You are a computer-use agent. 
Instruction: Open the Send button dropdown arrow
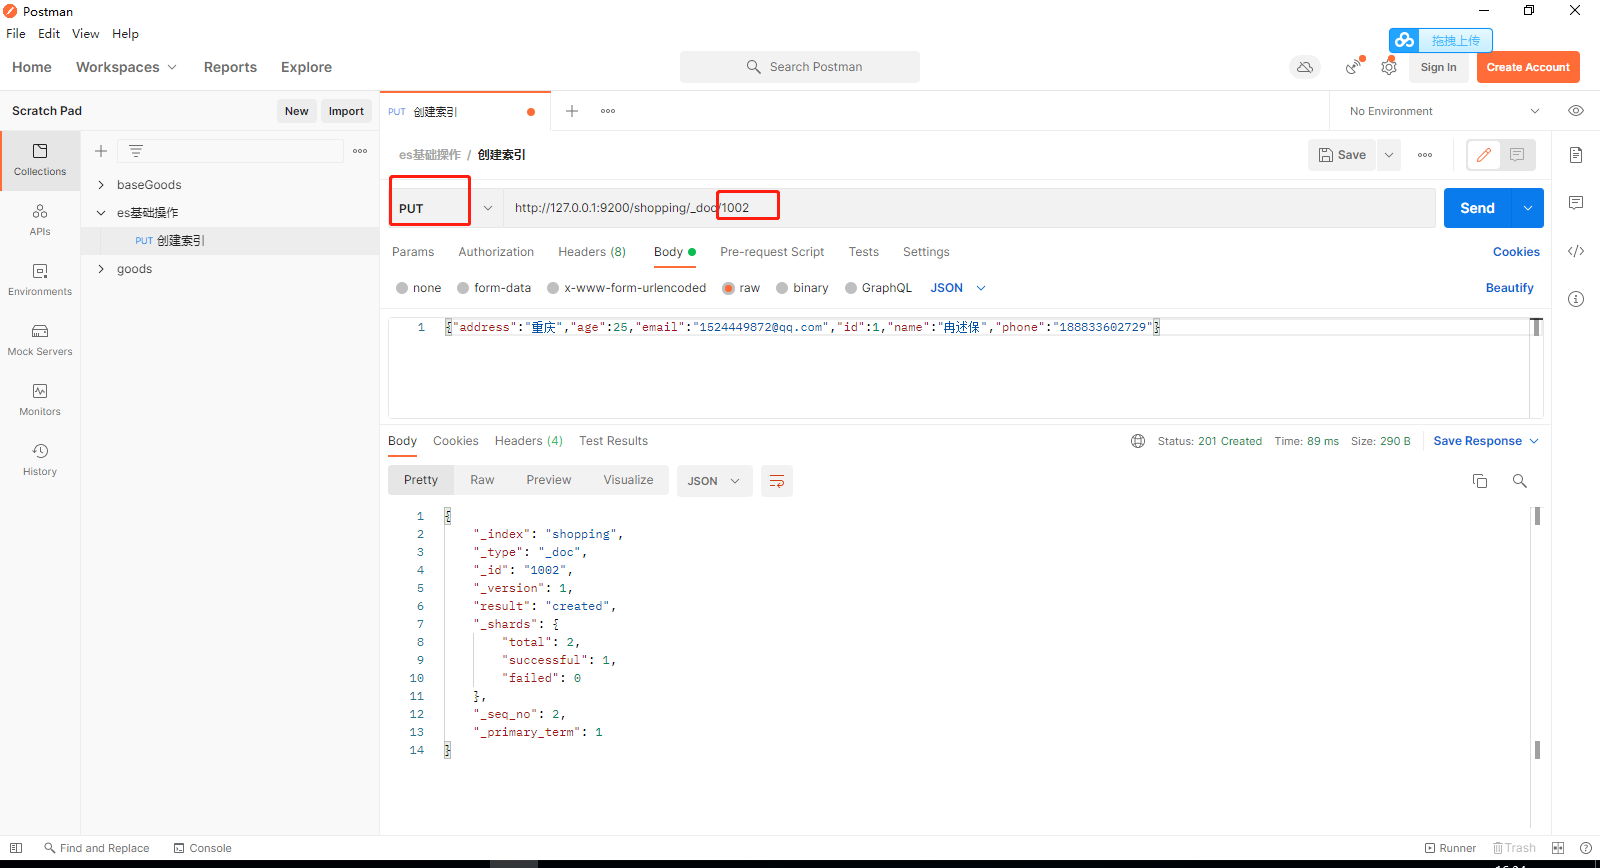(x=1528, y=208)
